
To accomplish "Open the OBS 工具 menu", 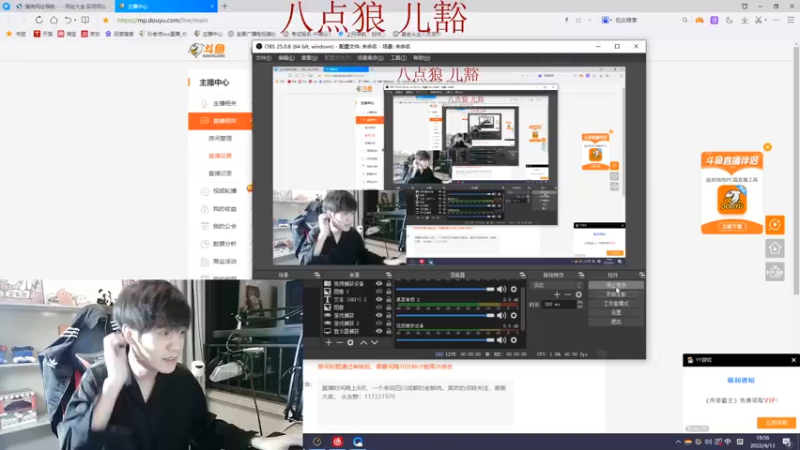I will pos(398,58).
